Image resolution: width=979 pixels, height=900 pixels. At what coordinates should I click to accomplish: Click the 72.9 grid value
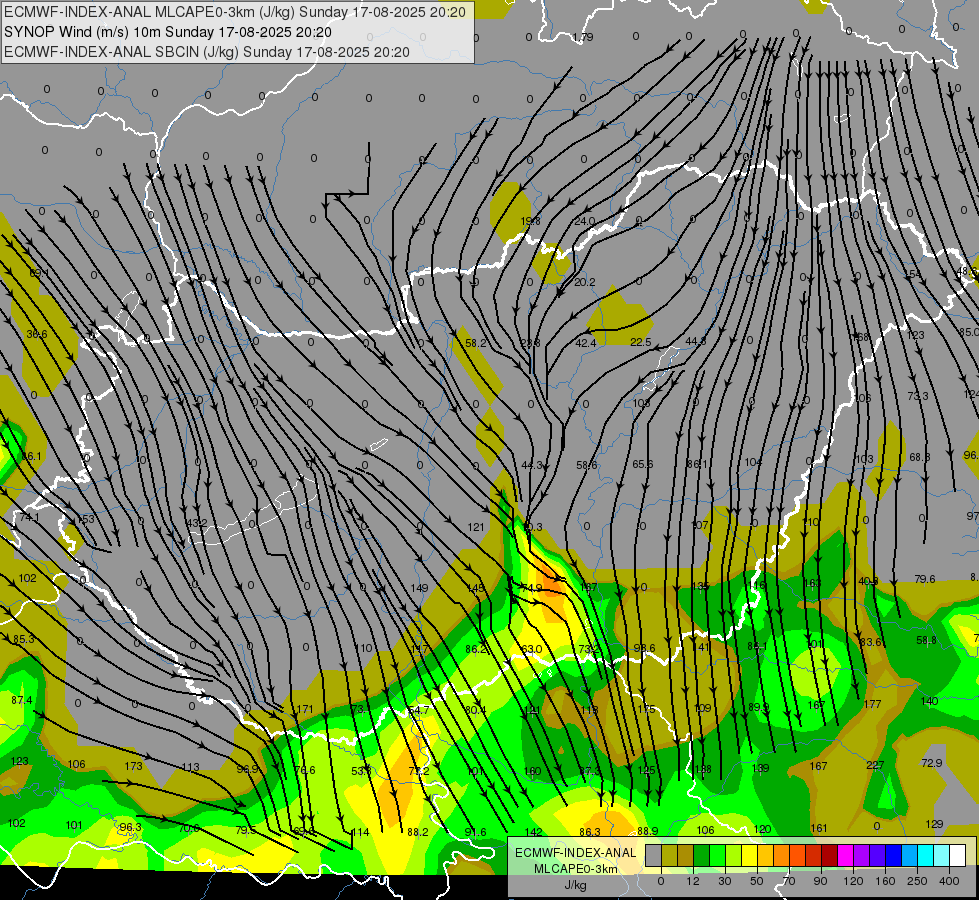[932, 763]
